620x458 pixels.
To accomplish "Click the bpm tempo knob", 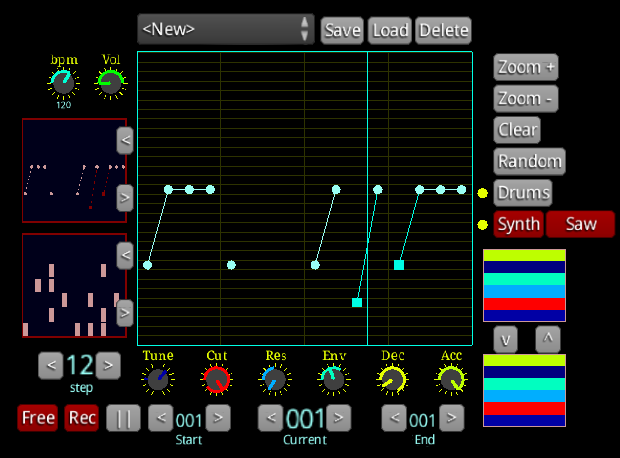I will [x=63, y=82].
